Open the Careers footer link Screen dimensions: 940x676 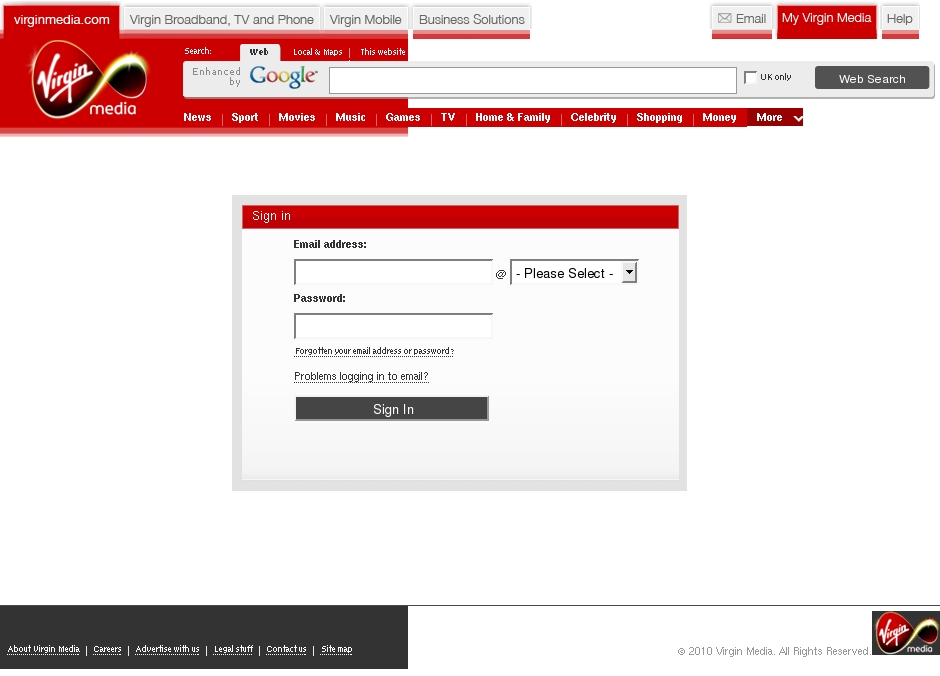(107, 649)
